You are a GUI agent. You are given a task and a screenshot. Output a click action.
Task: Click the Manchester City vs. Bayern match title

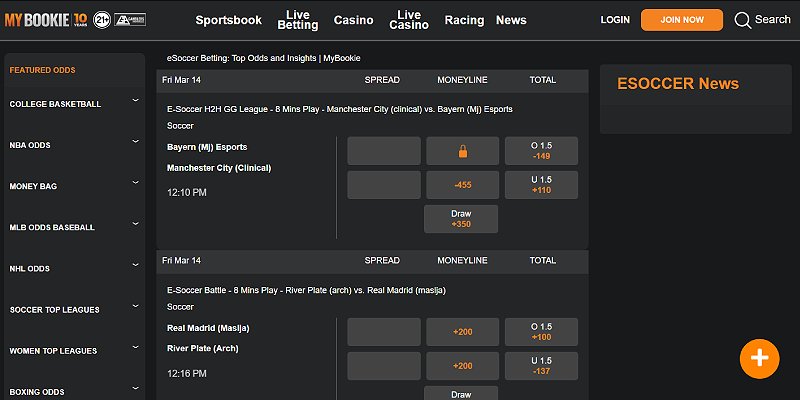click(x=340, y=109)
